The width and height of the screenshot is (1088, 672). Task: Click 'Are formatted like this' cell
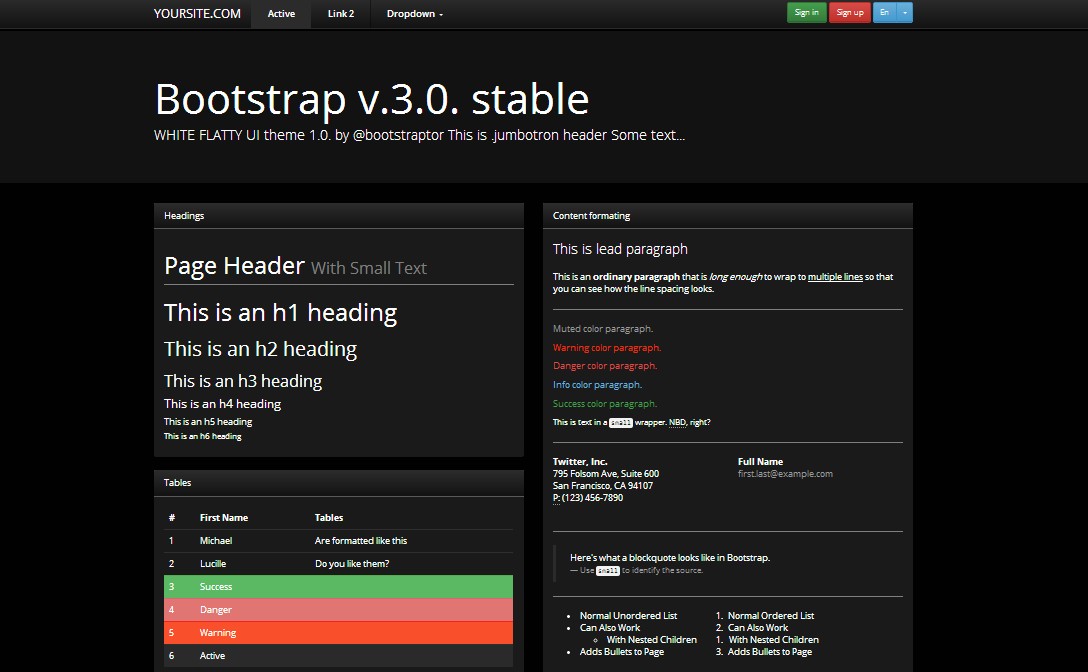click(361, 540)
